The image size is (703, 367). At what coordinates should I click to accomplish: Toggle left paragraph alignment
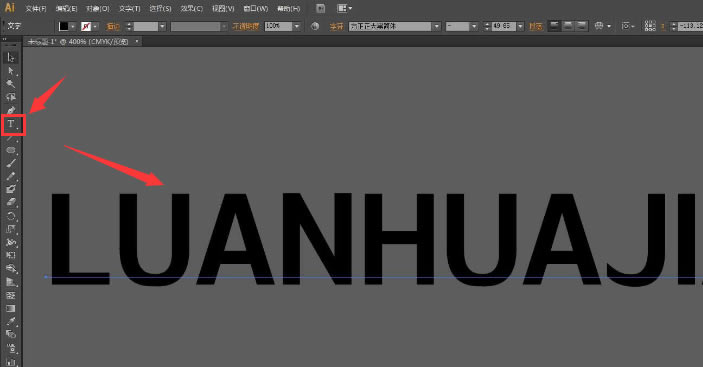[x=555, y=26]
